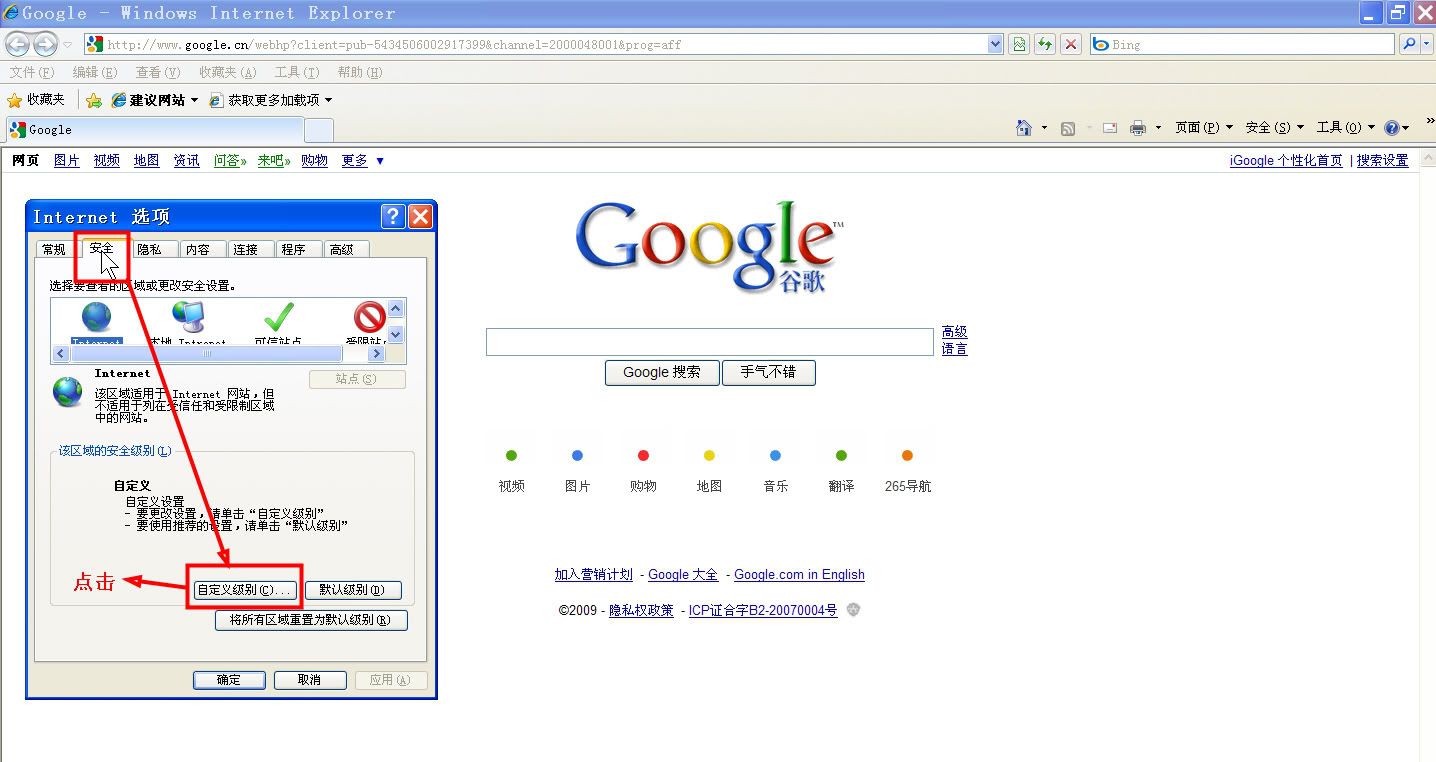Expand the address bar URL history dropdown
The height and width of the screenshot is (762, 1436).
click(x=995, y=44)
